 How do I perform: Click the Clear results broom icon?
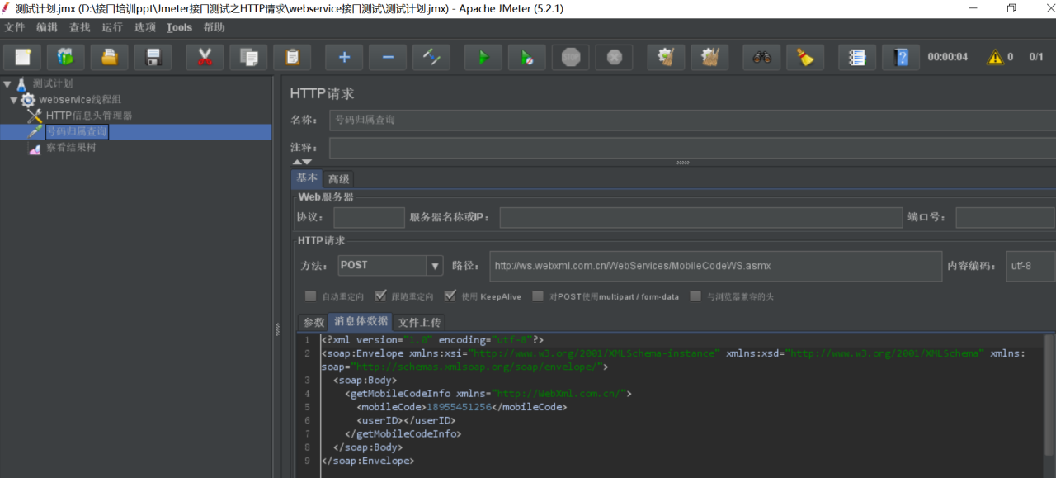[666, 57]
